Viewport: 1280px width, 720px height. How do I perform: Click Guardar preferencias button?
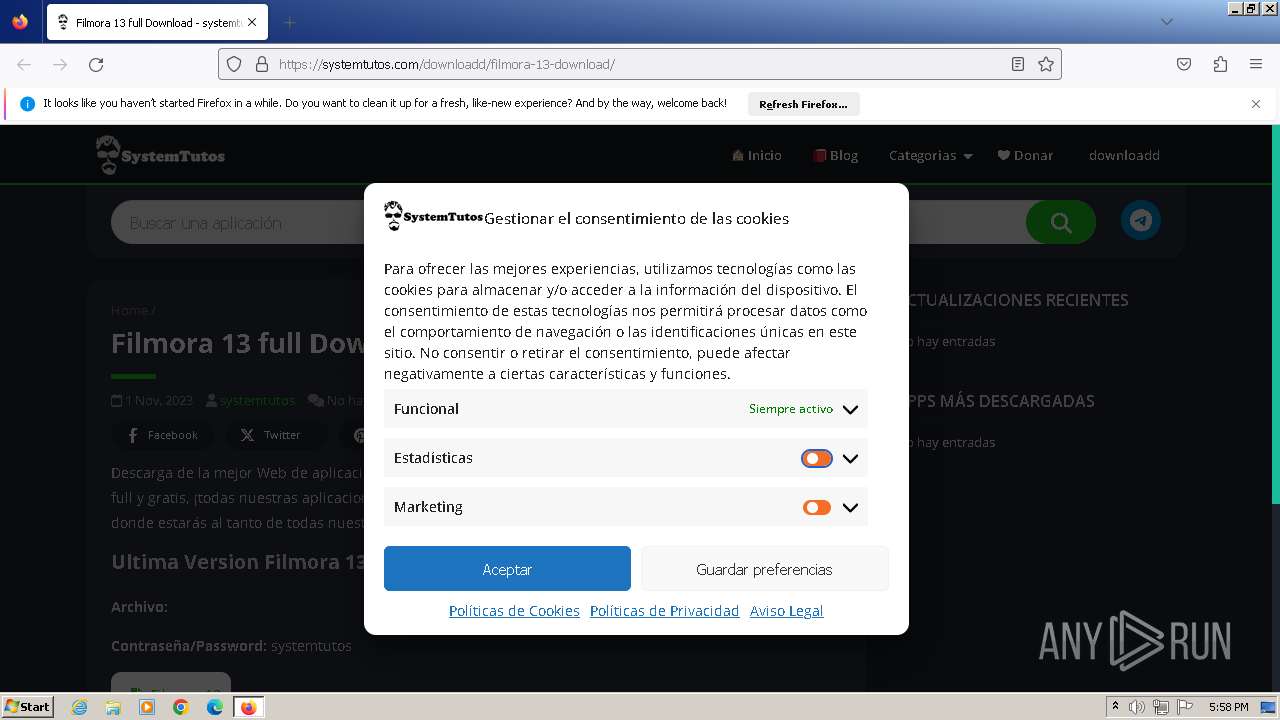(764, 569)
